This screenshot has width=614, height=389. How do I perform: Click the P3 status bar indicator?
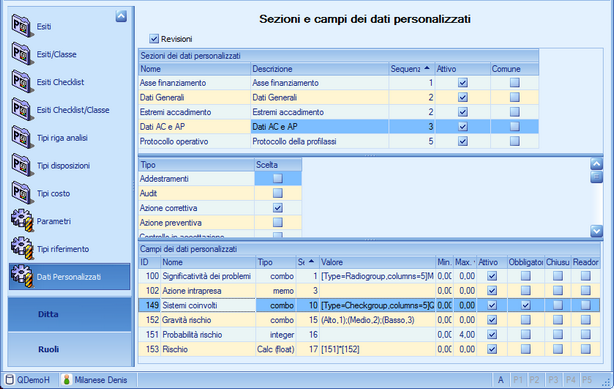coord(553,380)
